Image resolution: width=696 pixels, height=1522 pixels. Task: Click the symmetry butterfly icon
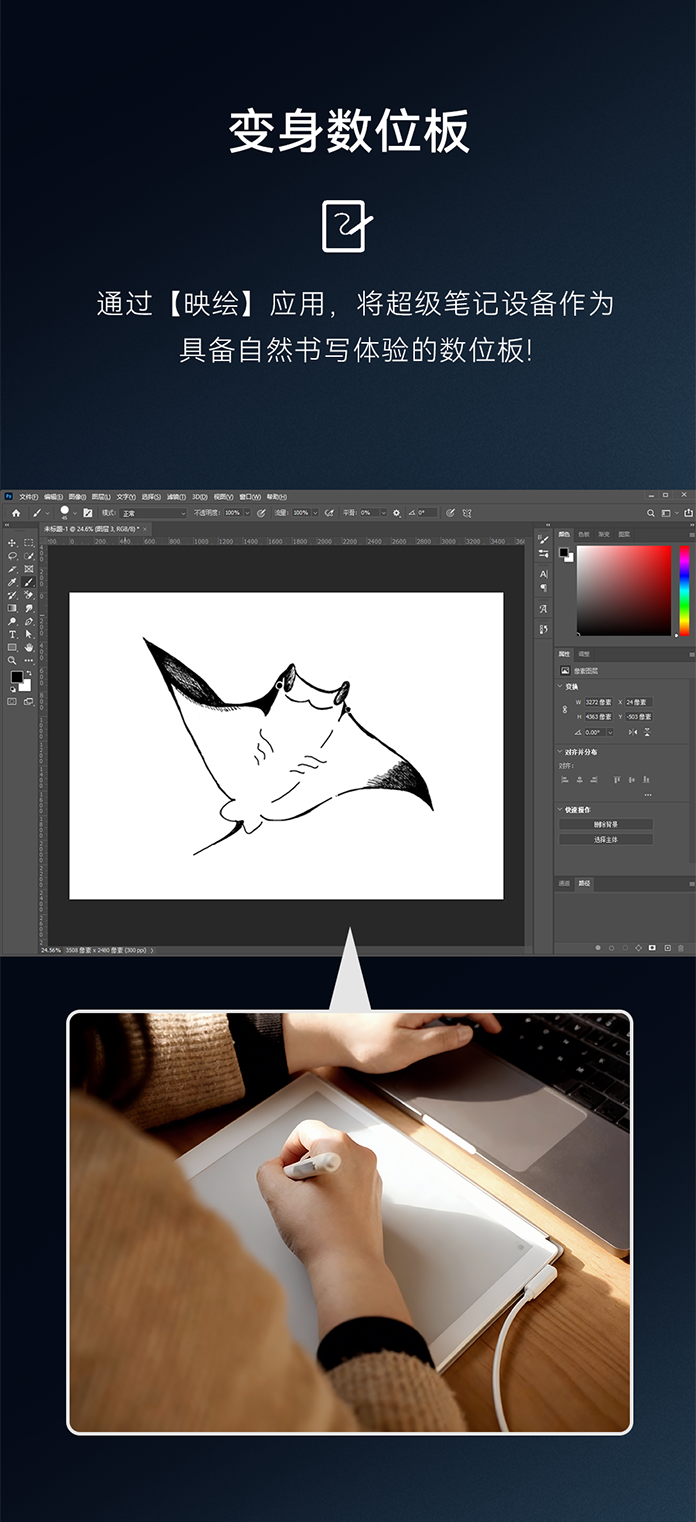[467, 512]
